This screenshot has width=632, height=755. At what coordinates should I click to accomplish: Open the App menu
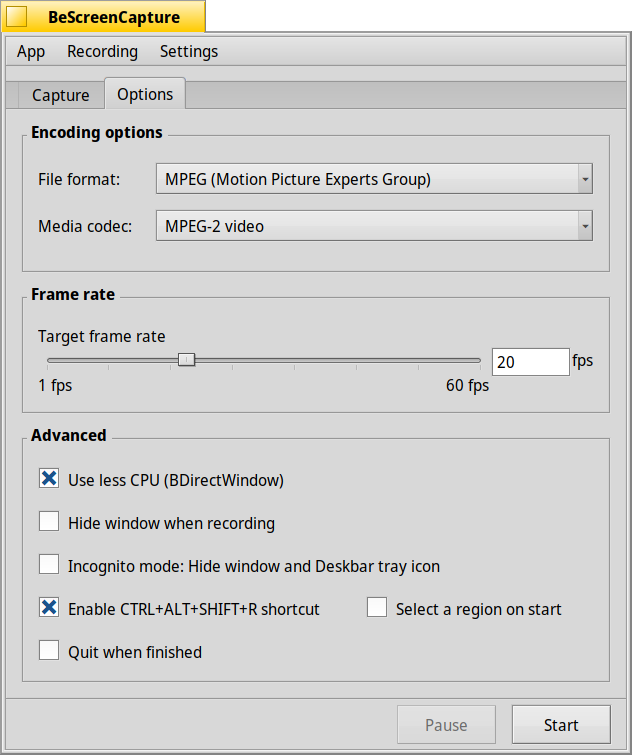click(x=31, y=52)
